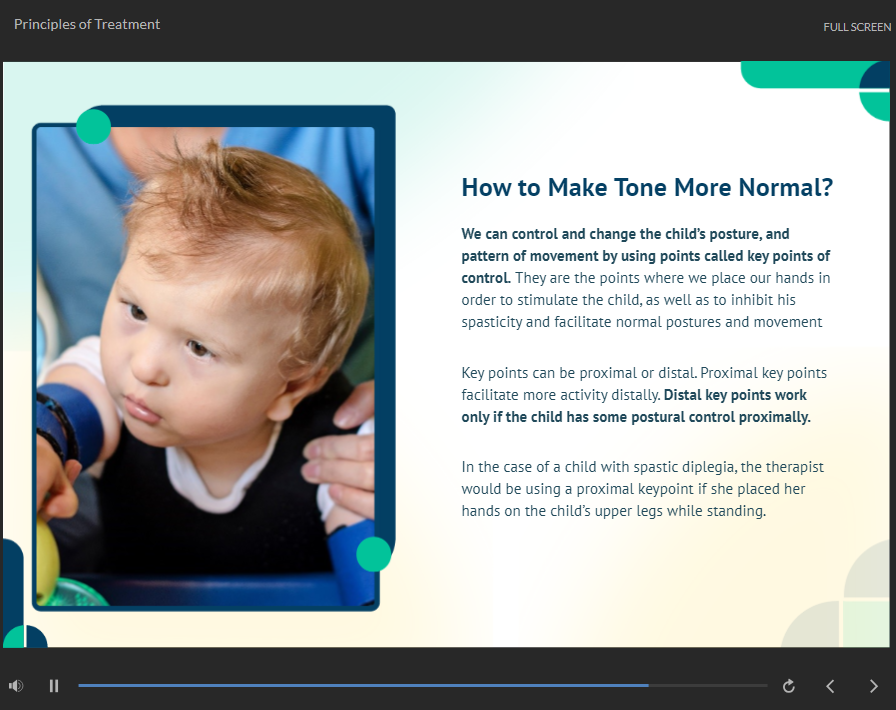Replay the slide with the circular arrow

click(789, 686)
